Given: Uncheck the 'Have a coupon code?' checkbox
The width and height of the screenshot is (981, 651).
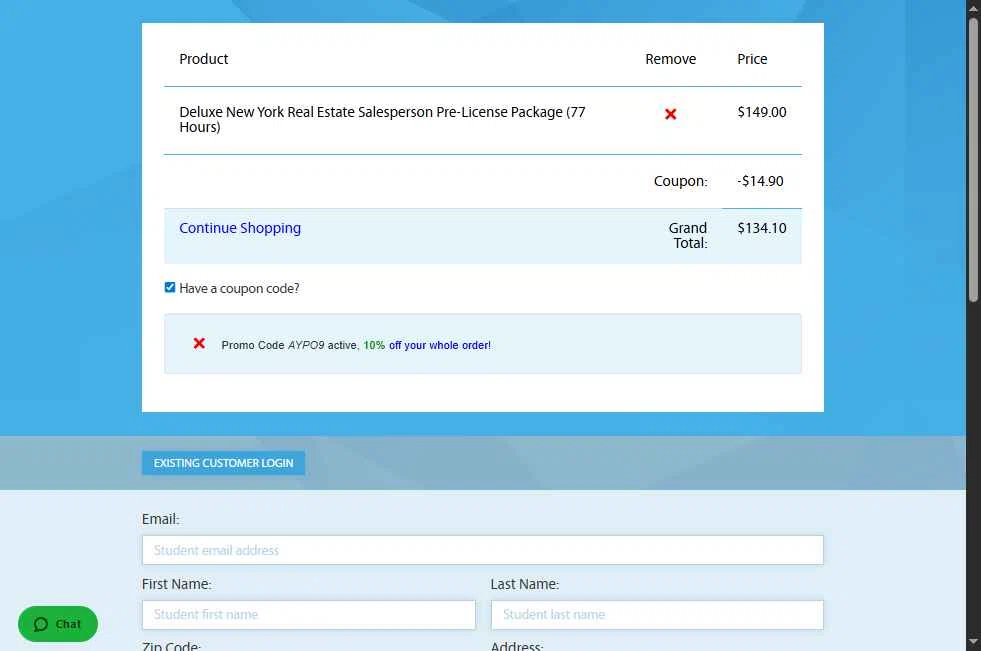Looking at the screenshot, I should pos(170,287).
